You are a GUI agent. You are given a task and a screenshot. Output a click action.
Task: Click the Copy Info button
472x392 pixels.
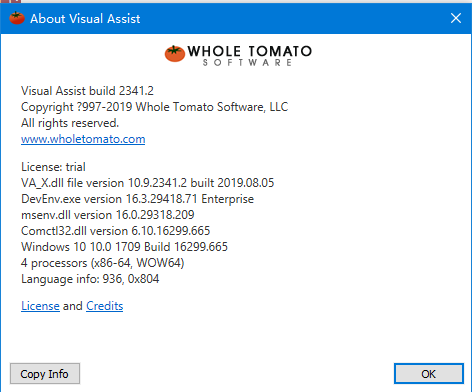click(x=45, y=374)
